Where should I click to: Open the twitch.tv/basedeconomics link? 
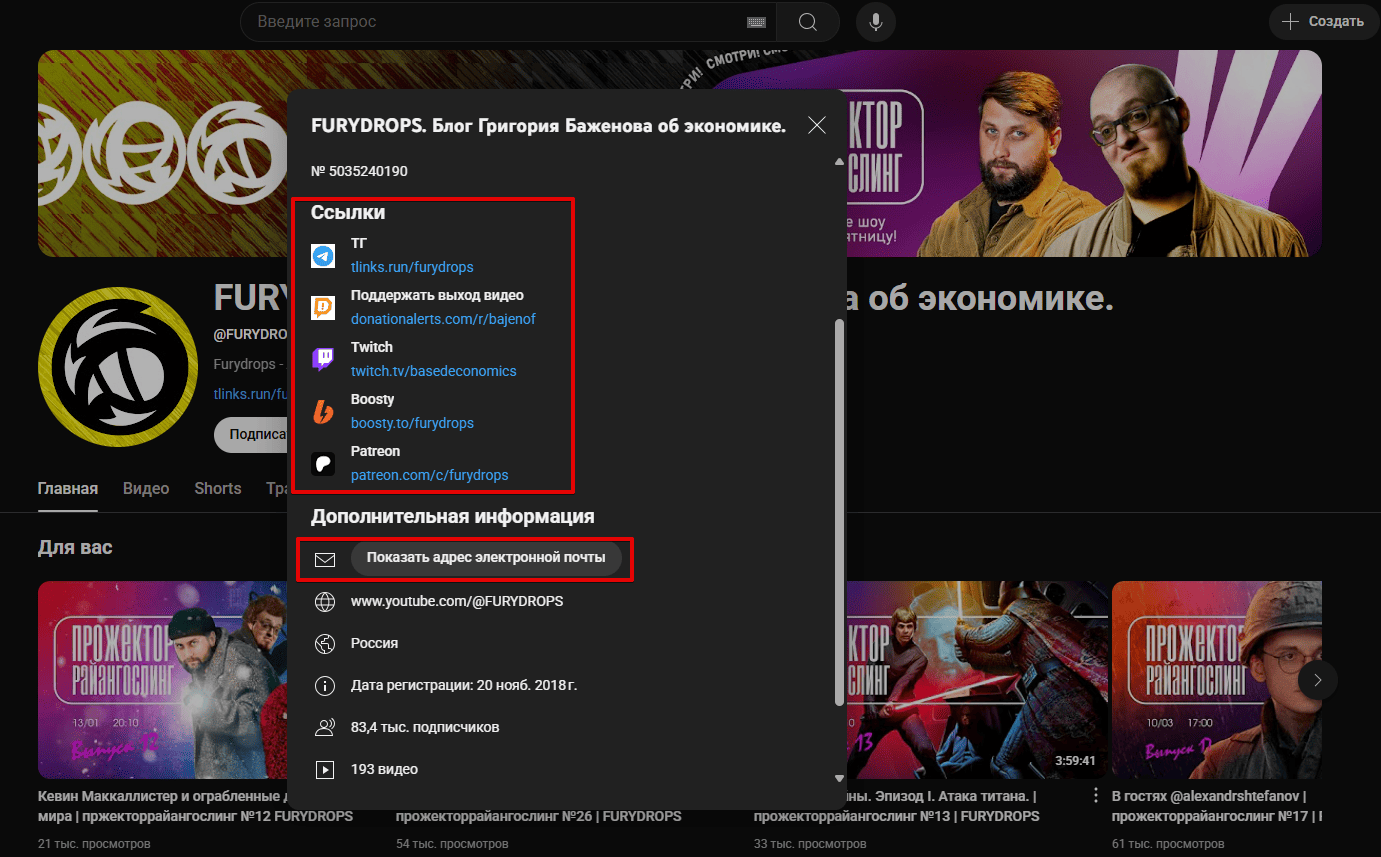tap(434, 371)
